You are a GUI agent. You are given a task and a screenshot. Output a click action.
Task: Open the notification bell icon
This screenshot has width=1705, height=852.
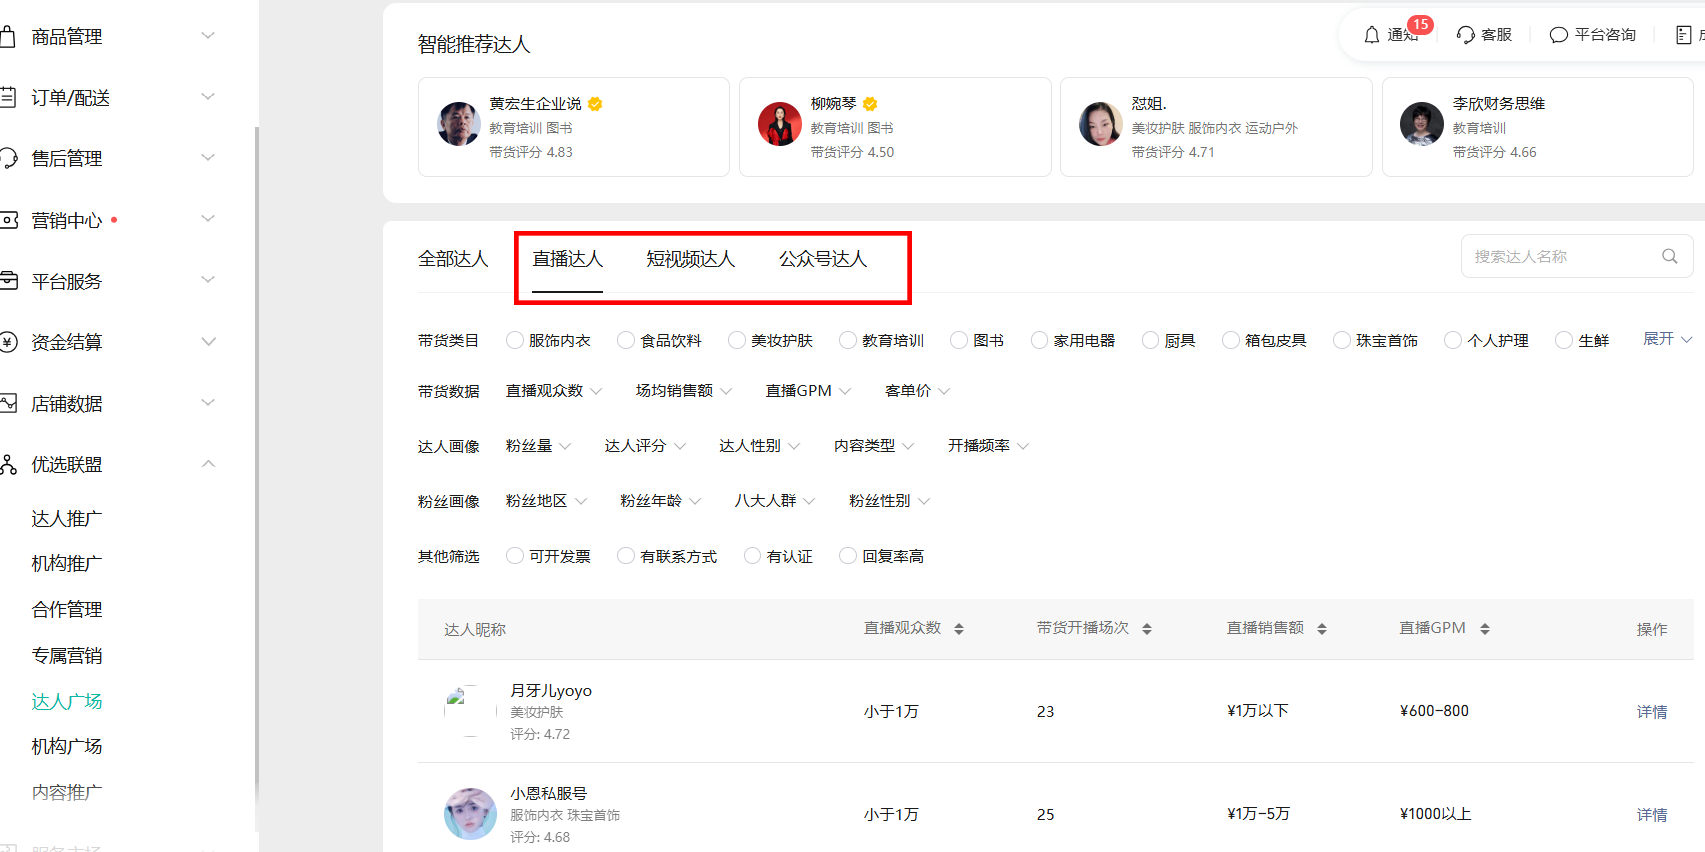[1372, 35]
